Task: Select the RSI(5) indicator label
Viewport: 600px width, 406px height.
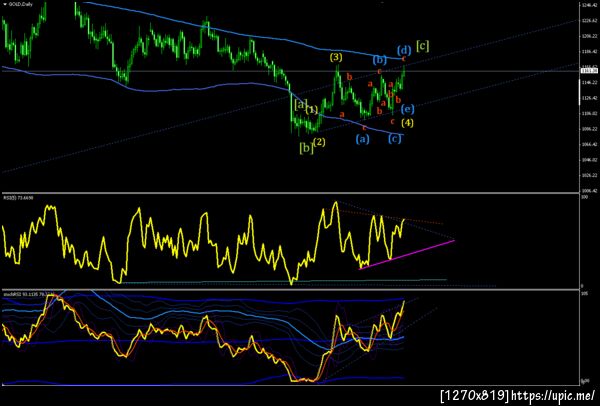Action: coord(18,198)
